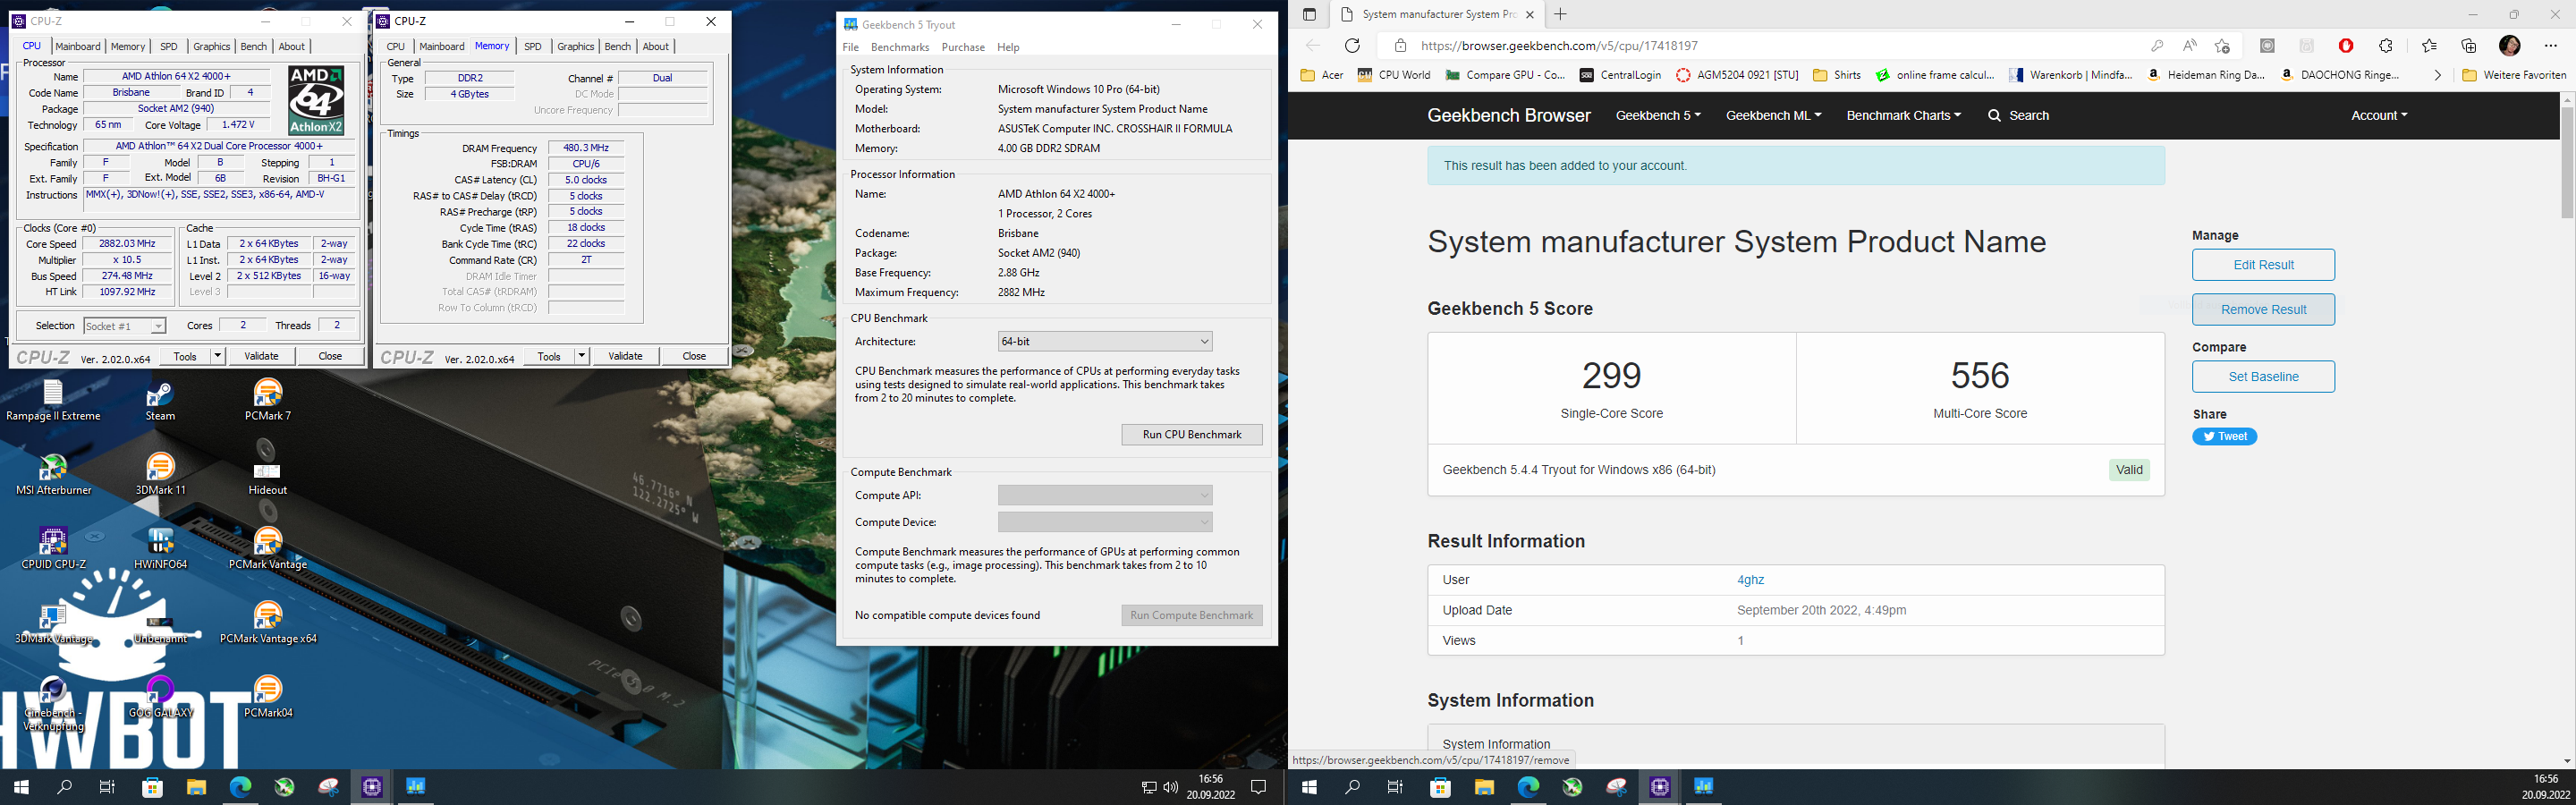Select the PCMark04 desktop shortcut

point(267,697)
